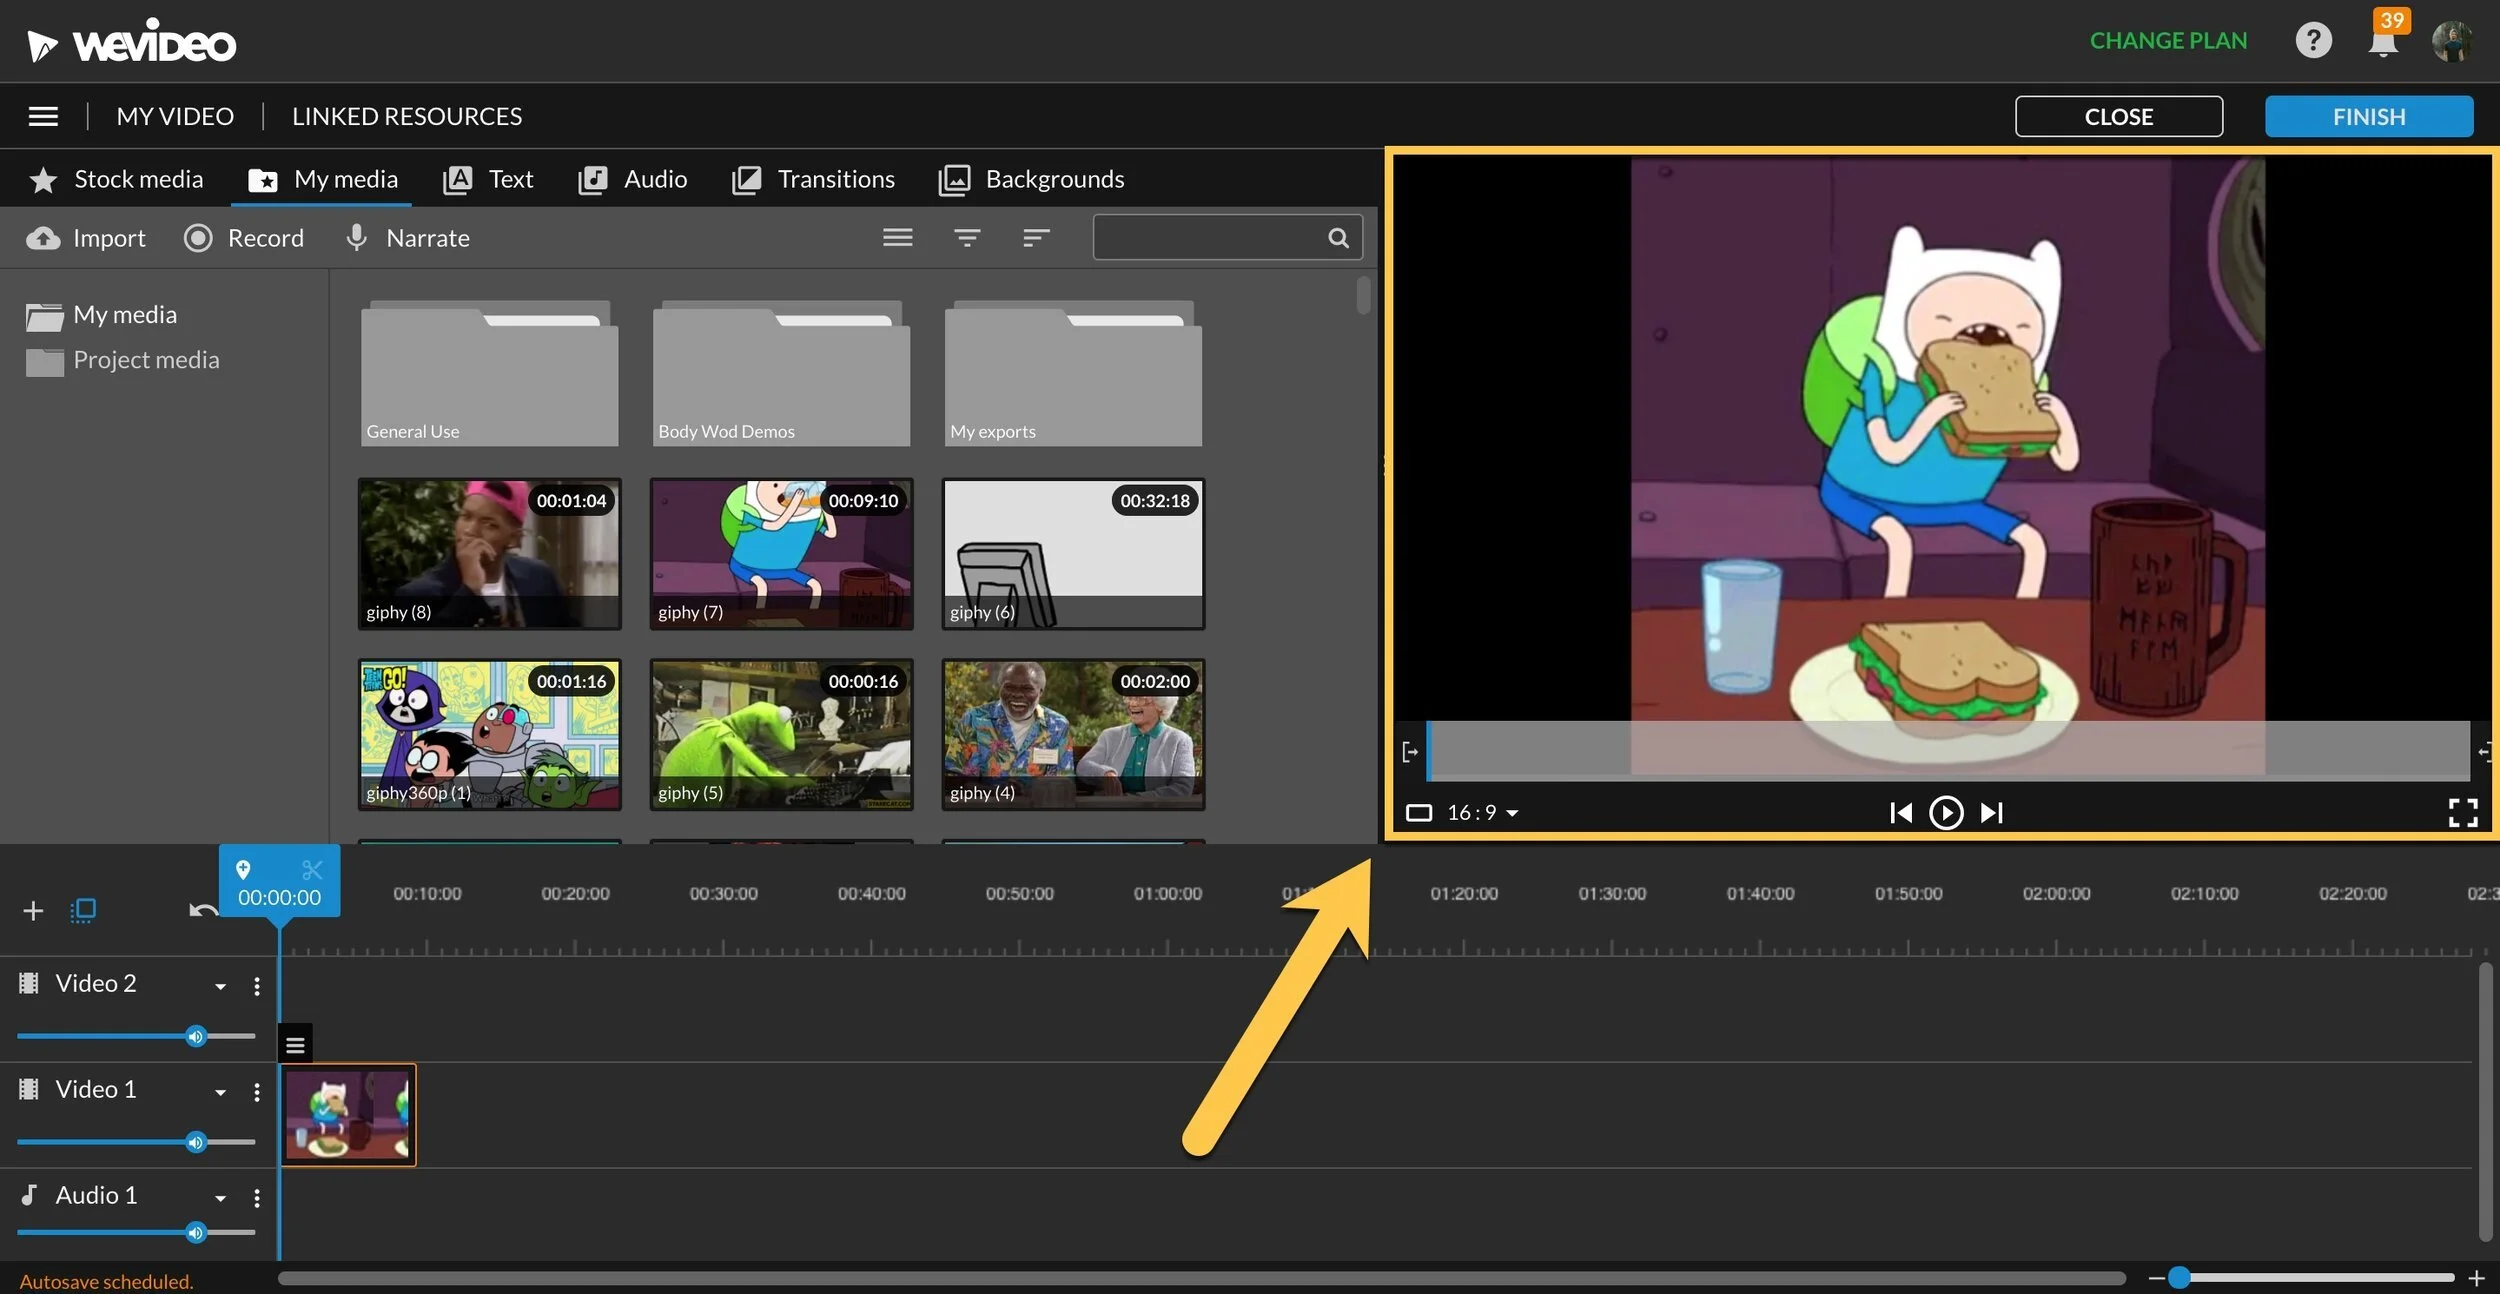Play the preview video
The width and height of the screenshot is (2500, 1294).
[1945, 812]
